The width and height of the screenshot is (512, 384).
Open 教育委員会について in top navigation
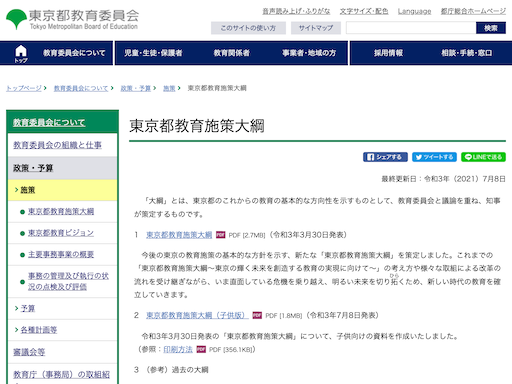[x=74, y=53]
